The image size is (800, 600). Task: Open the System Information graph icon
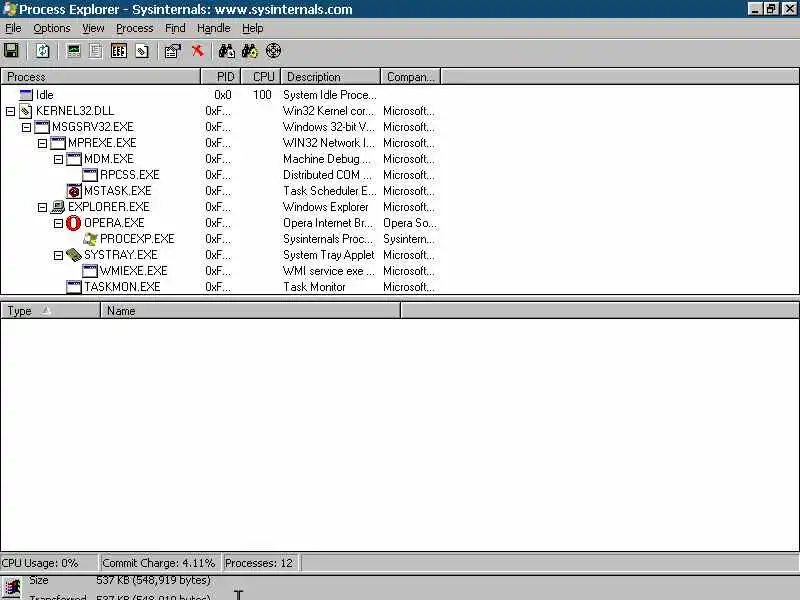pyautogui.click(x=74, y=51)
